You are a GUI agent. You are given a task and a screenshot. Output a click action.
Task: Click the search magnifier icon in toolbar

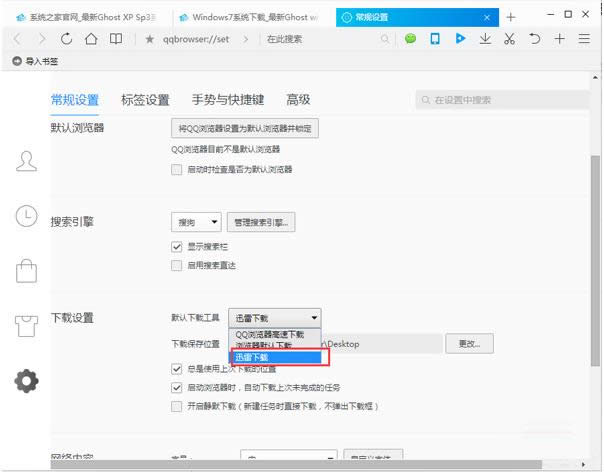tap(384, 39)
